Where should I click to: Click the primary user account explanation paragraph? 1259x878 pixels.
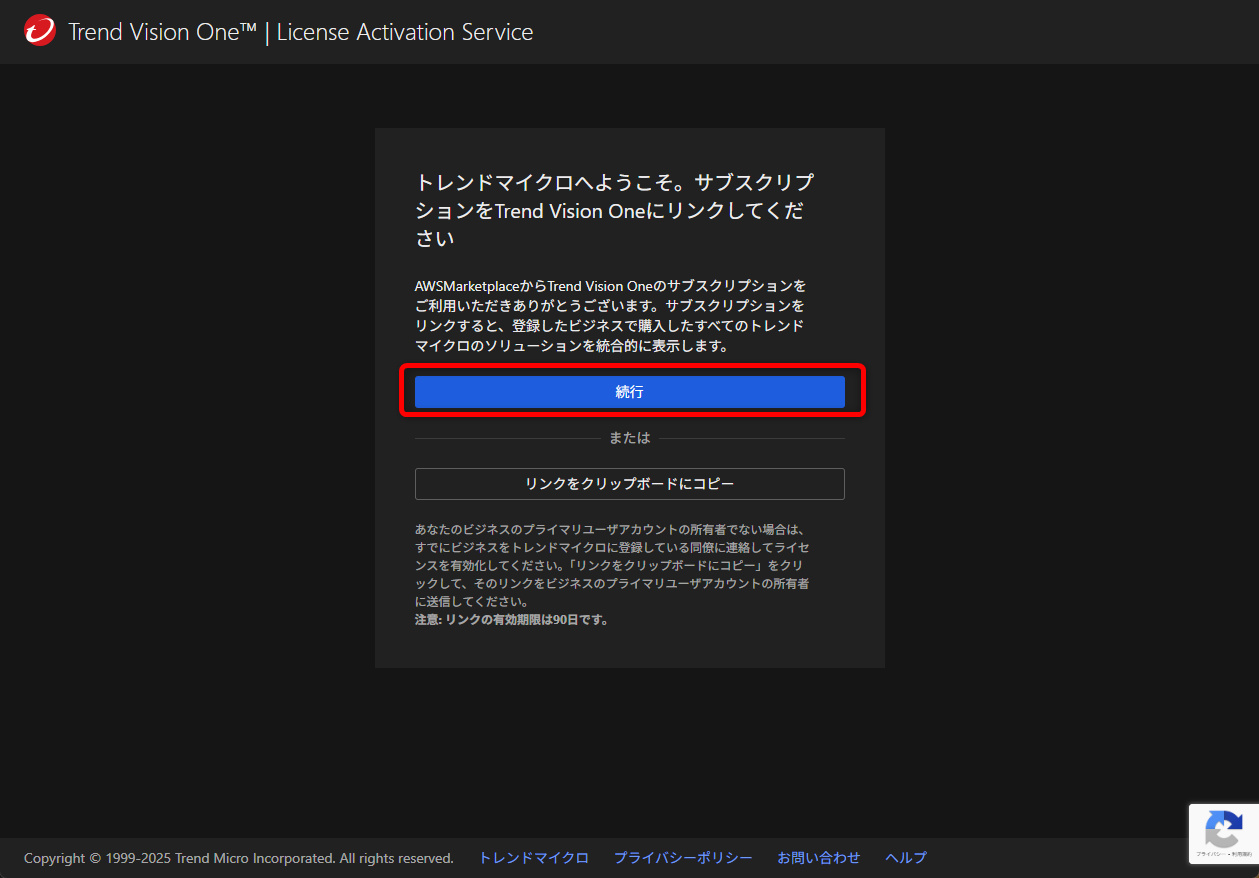coord(612,565)
